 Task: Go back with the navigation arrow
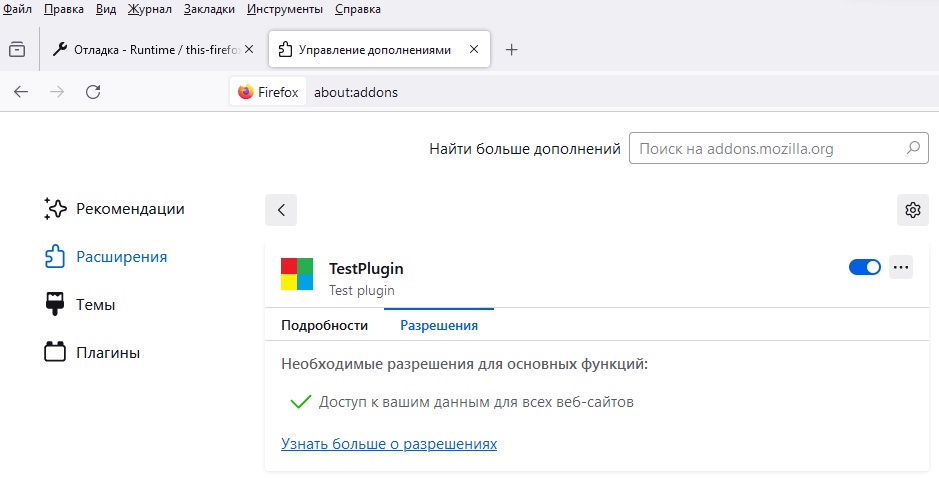[x=21, y=92]
